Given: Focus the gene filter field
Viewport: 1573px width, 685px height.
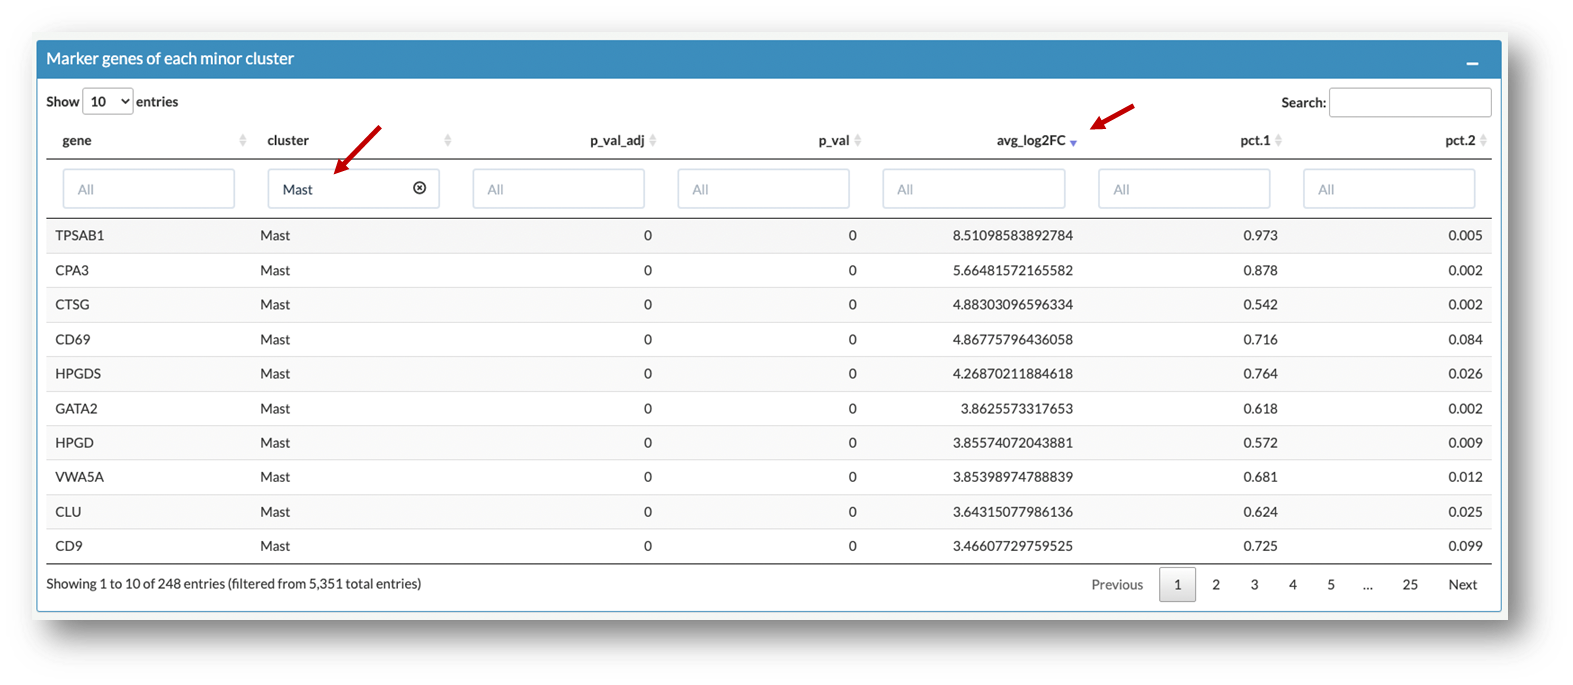Looking at the screenshot, I should coord(149,189).
